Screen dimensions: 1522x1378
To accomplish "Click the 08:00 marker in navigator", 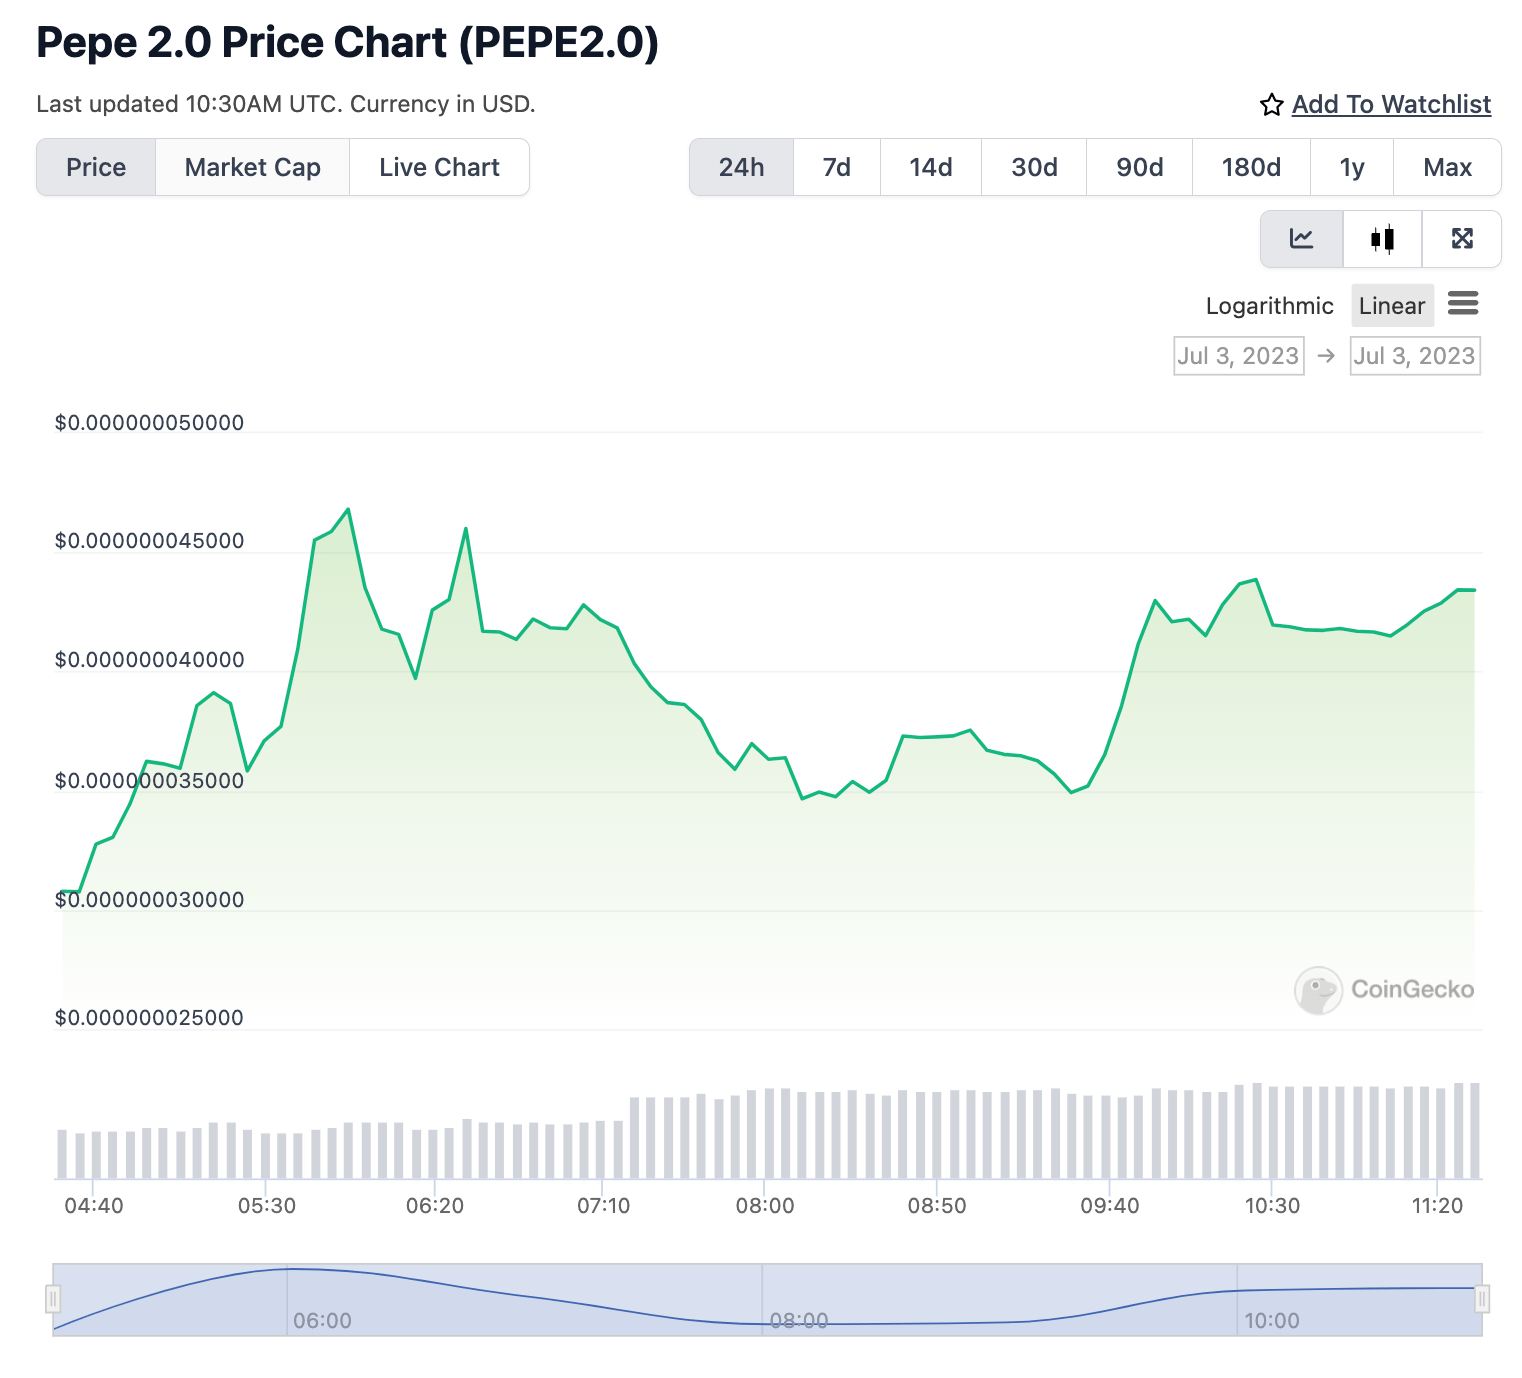I will (799, 1320).
